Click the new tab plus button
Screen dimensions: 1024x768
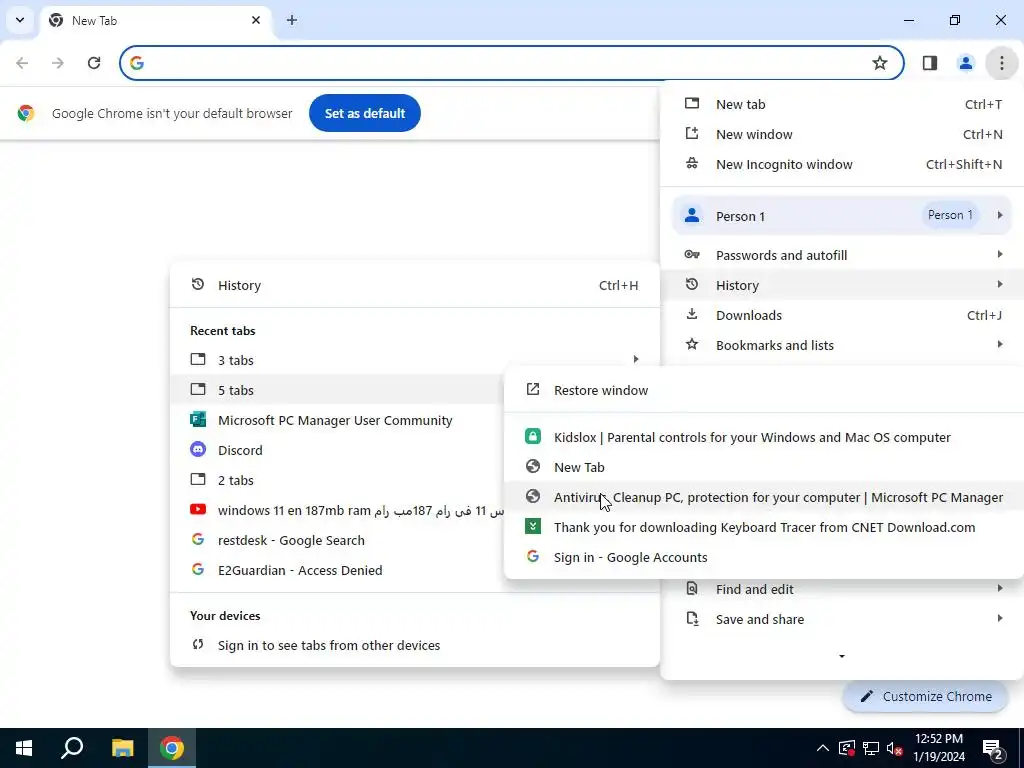click(x=292, y=20)
